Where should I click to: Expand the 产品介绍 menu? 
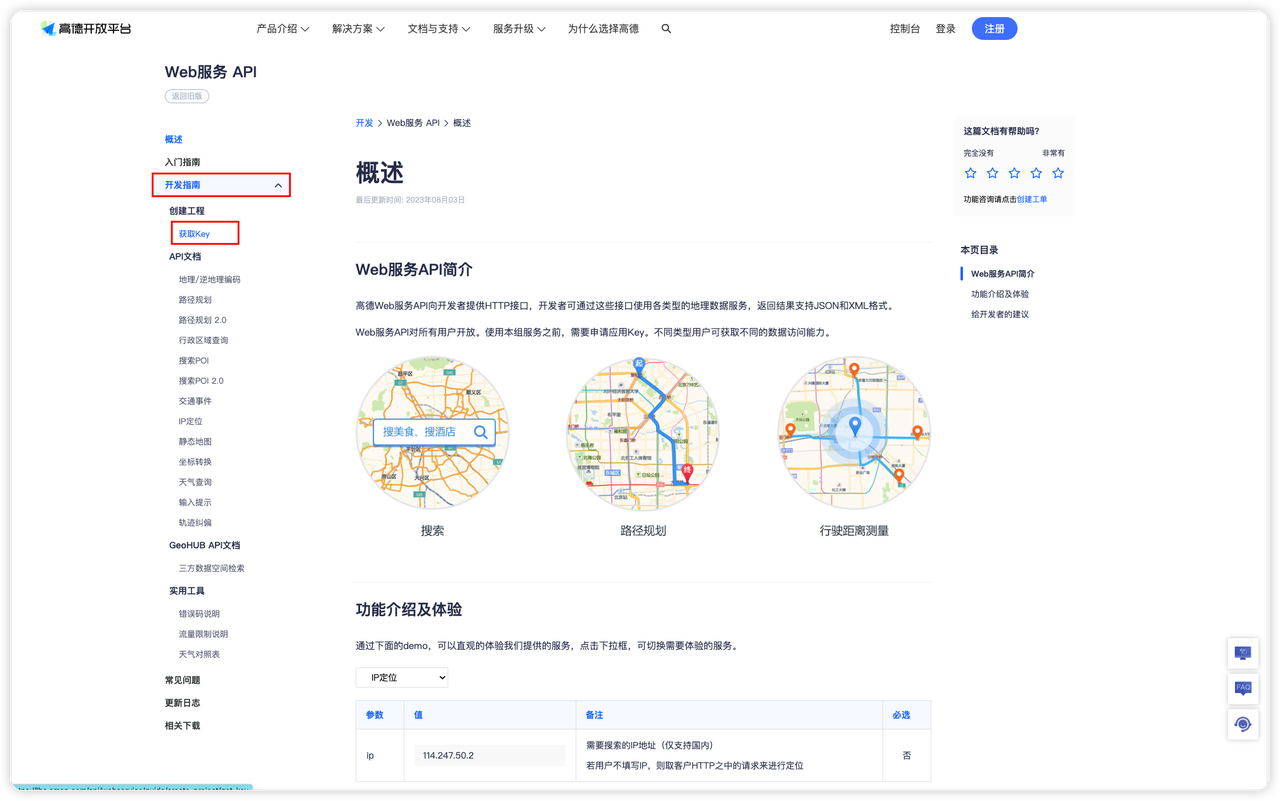pyautogui.click(x=283, y=29)
